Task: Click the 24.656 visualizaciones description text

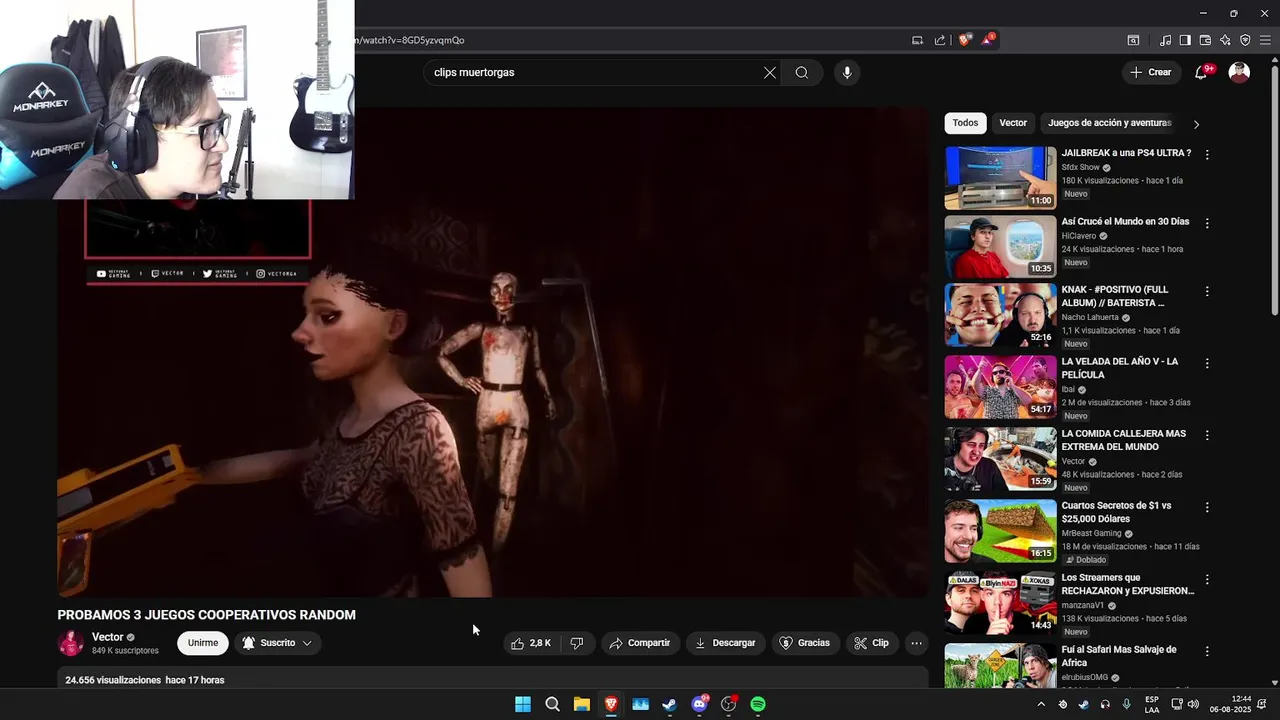Action: [x=113, y=680]
